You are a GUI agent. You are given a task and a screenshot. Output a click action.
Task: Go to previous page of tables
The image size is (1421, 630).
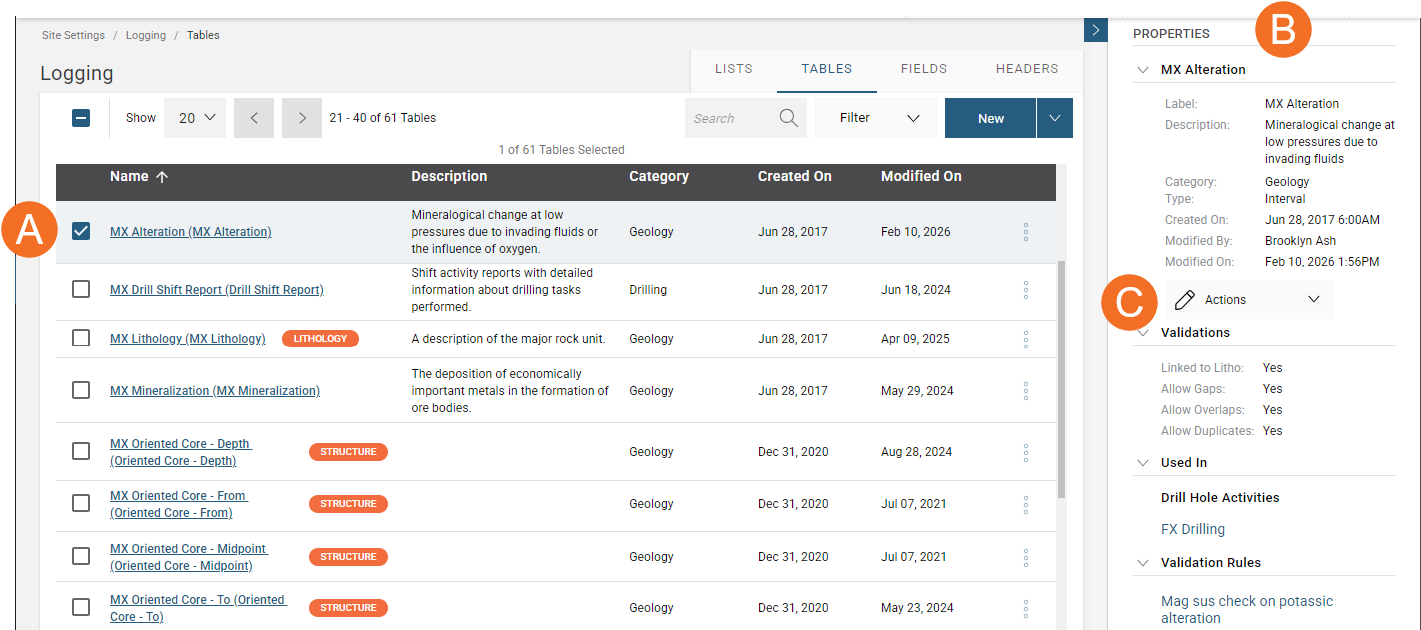pyautogui.click(x=254, y=118)
